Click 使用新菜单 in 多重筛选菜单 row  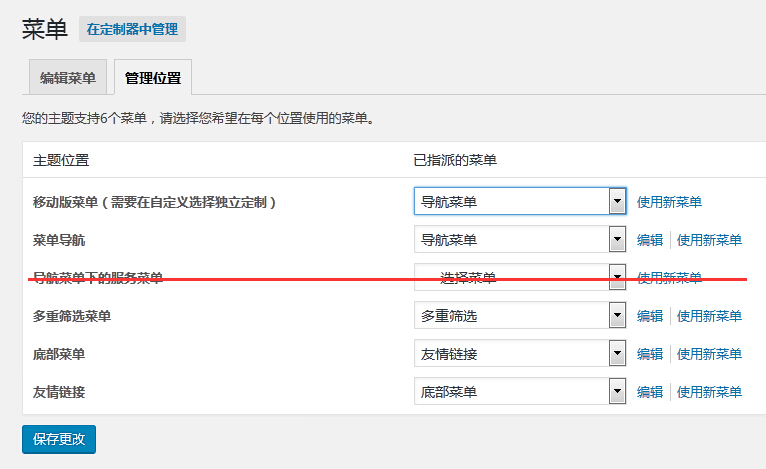709,316
